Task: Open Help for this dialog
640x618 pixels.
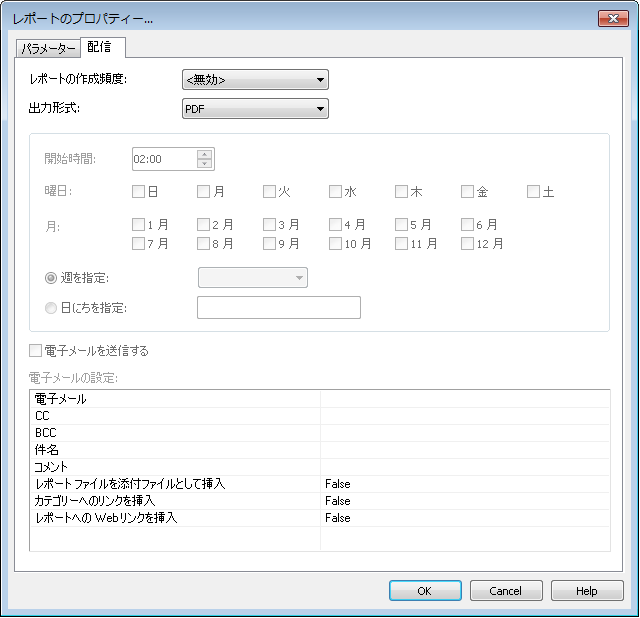Action: (587, 591)
